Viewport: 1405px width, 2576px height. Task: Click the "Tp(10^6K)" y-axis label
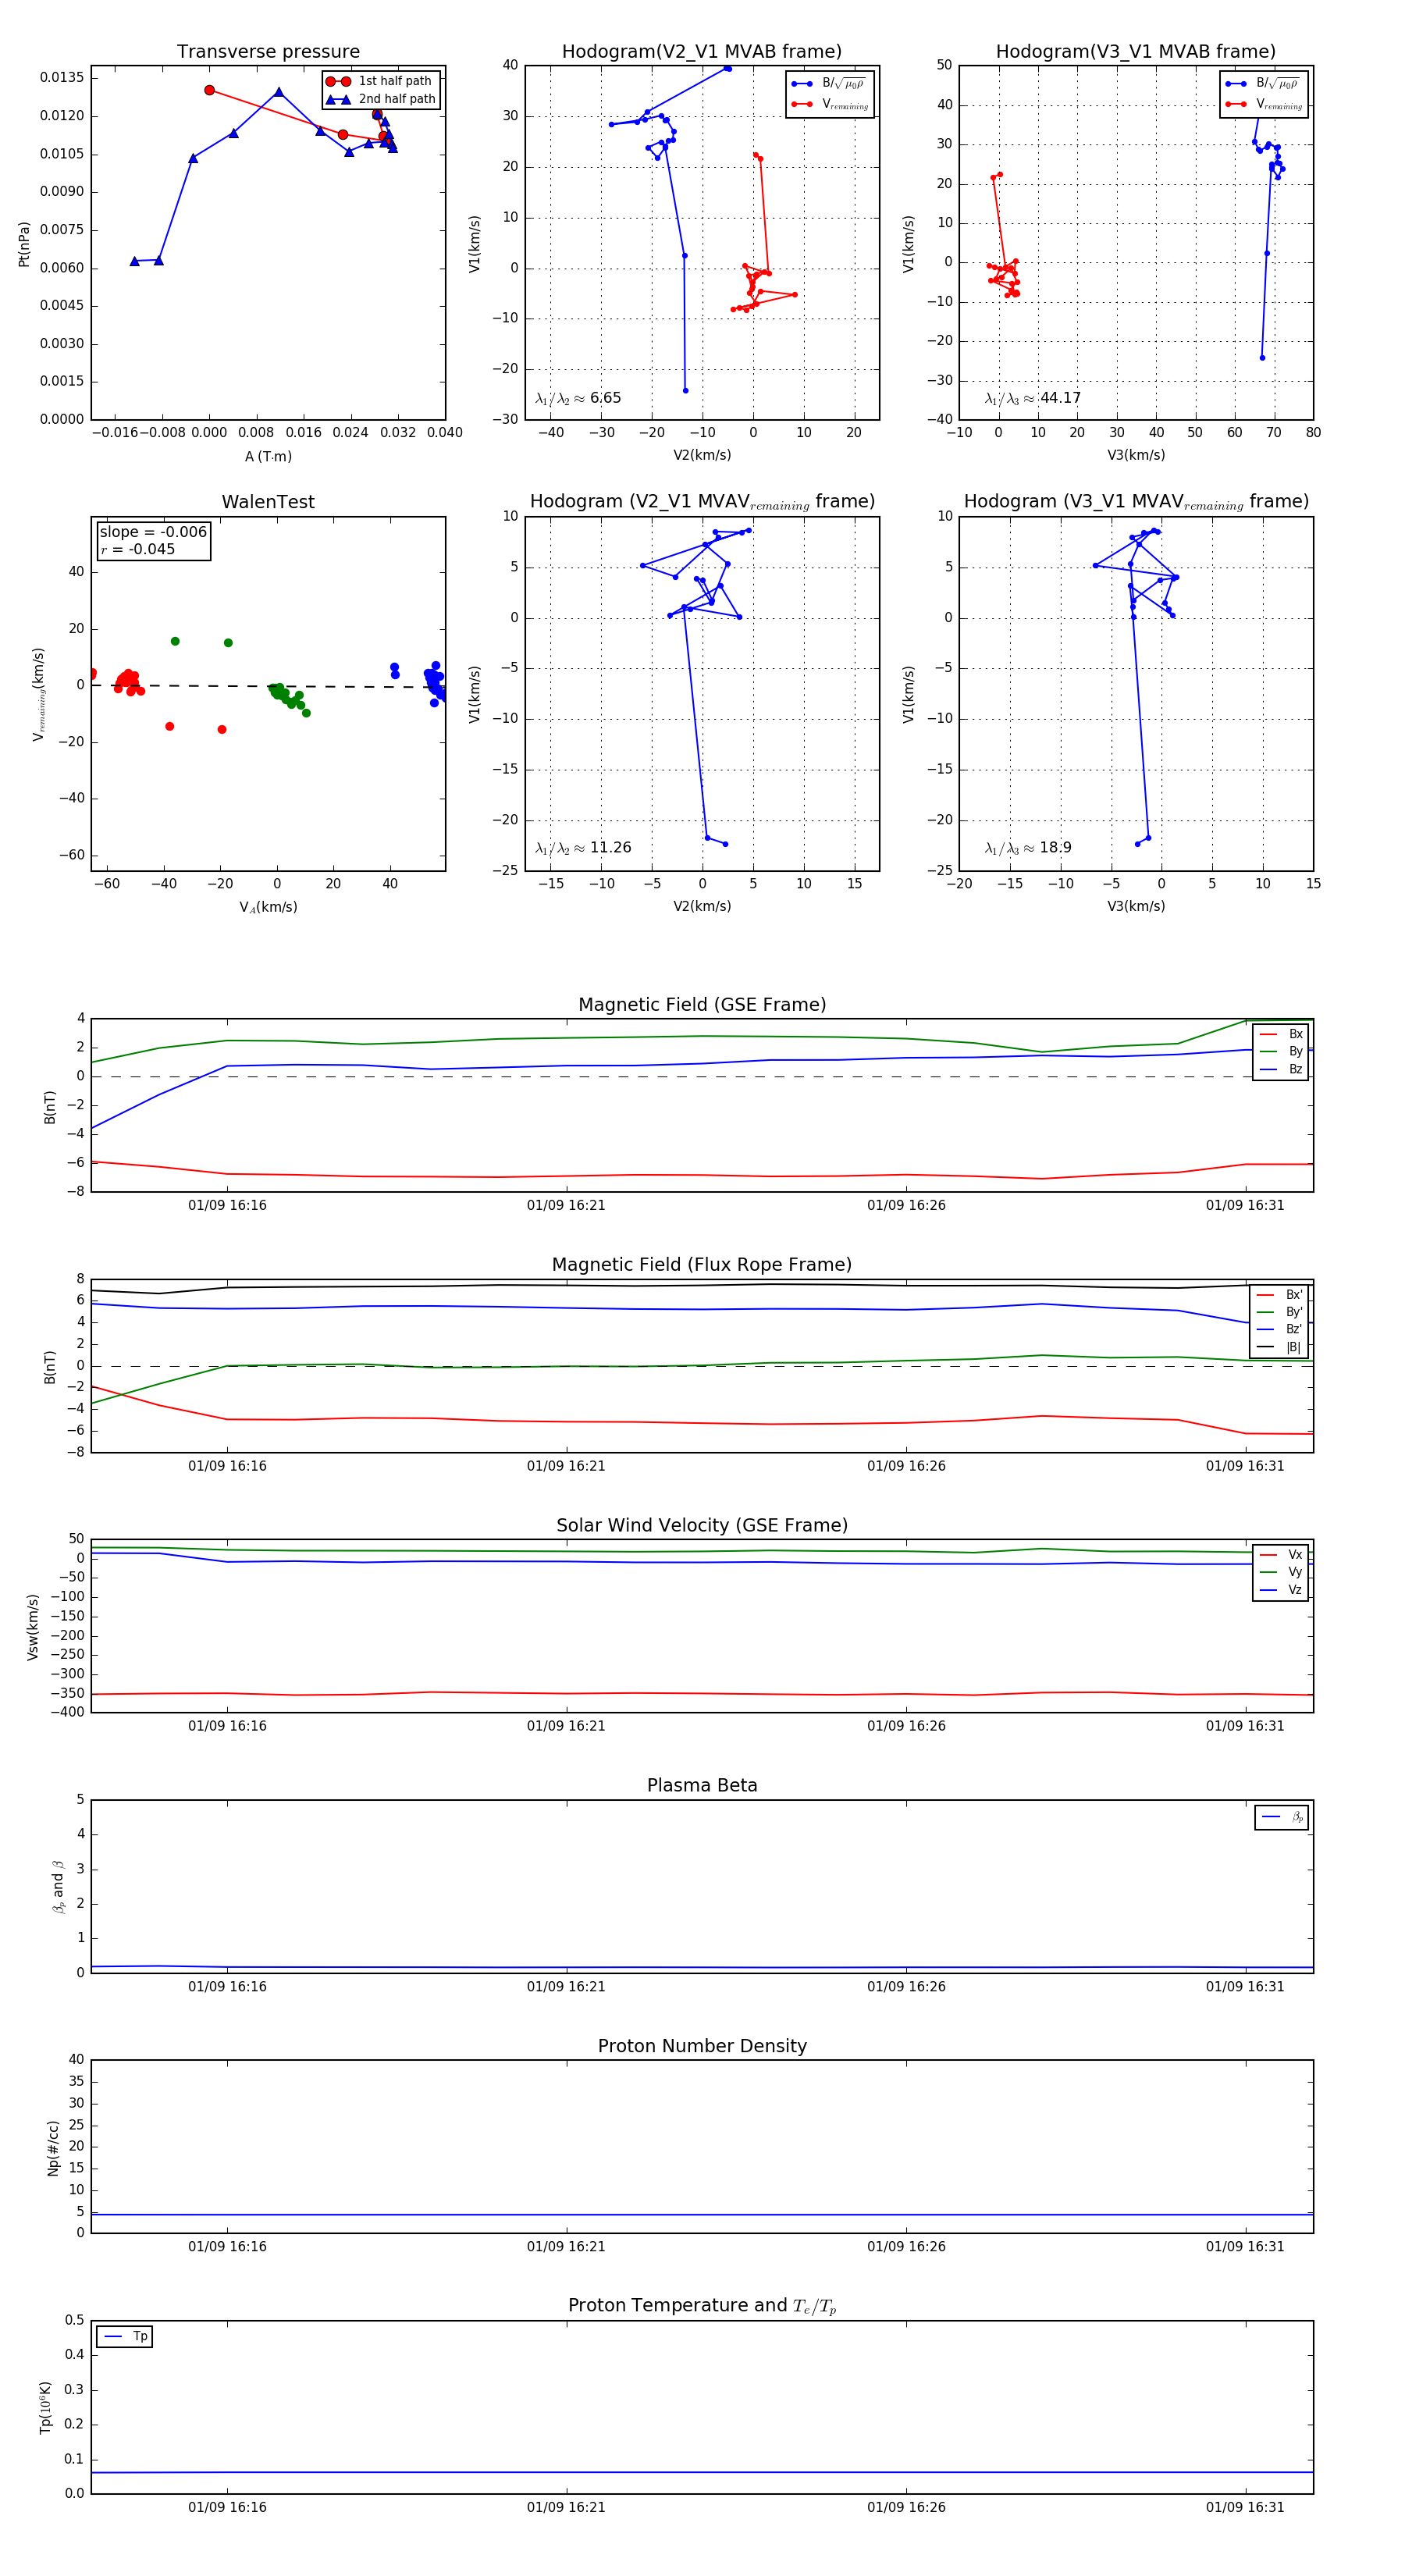pos(45,2407)
